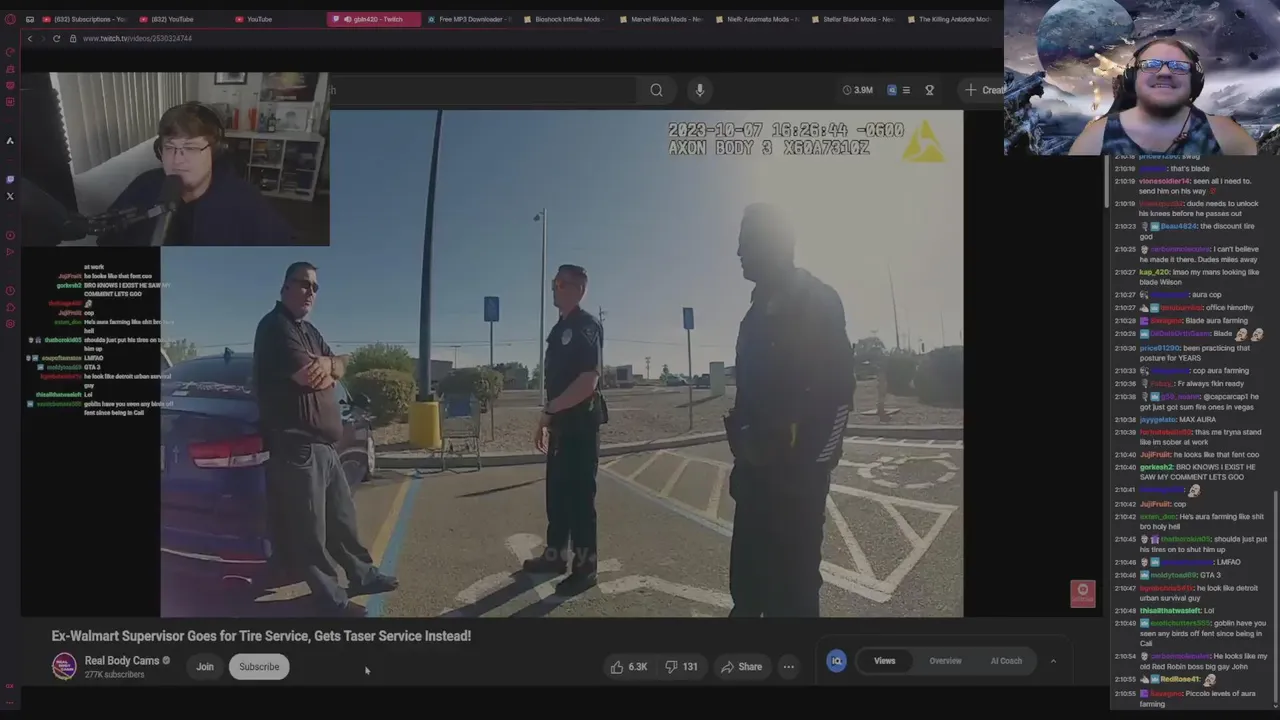
Task: Open the vidIQ toolbar list menu
Action: click(x=906, y=90)
